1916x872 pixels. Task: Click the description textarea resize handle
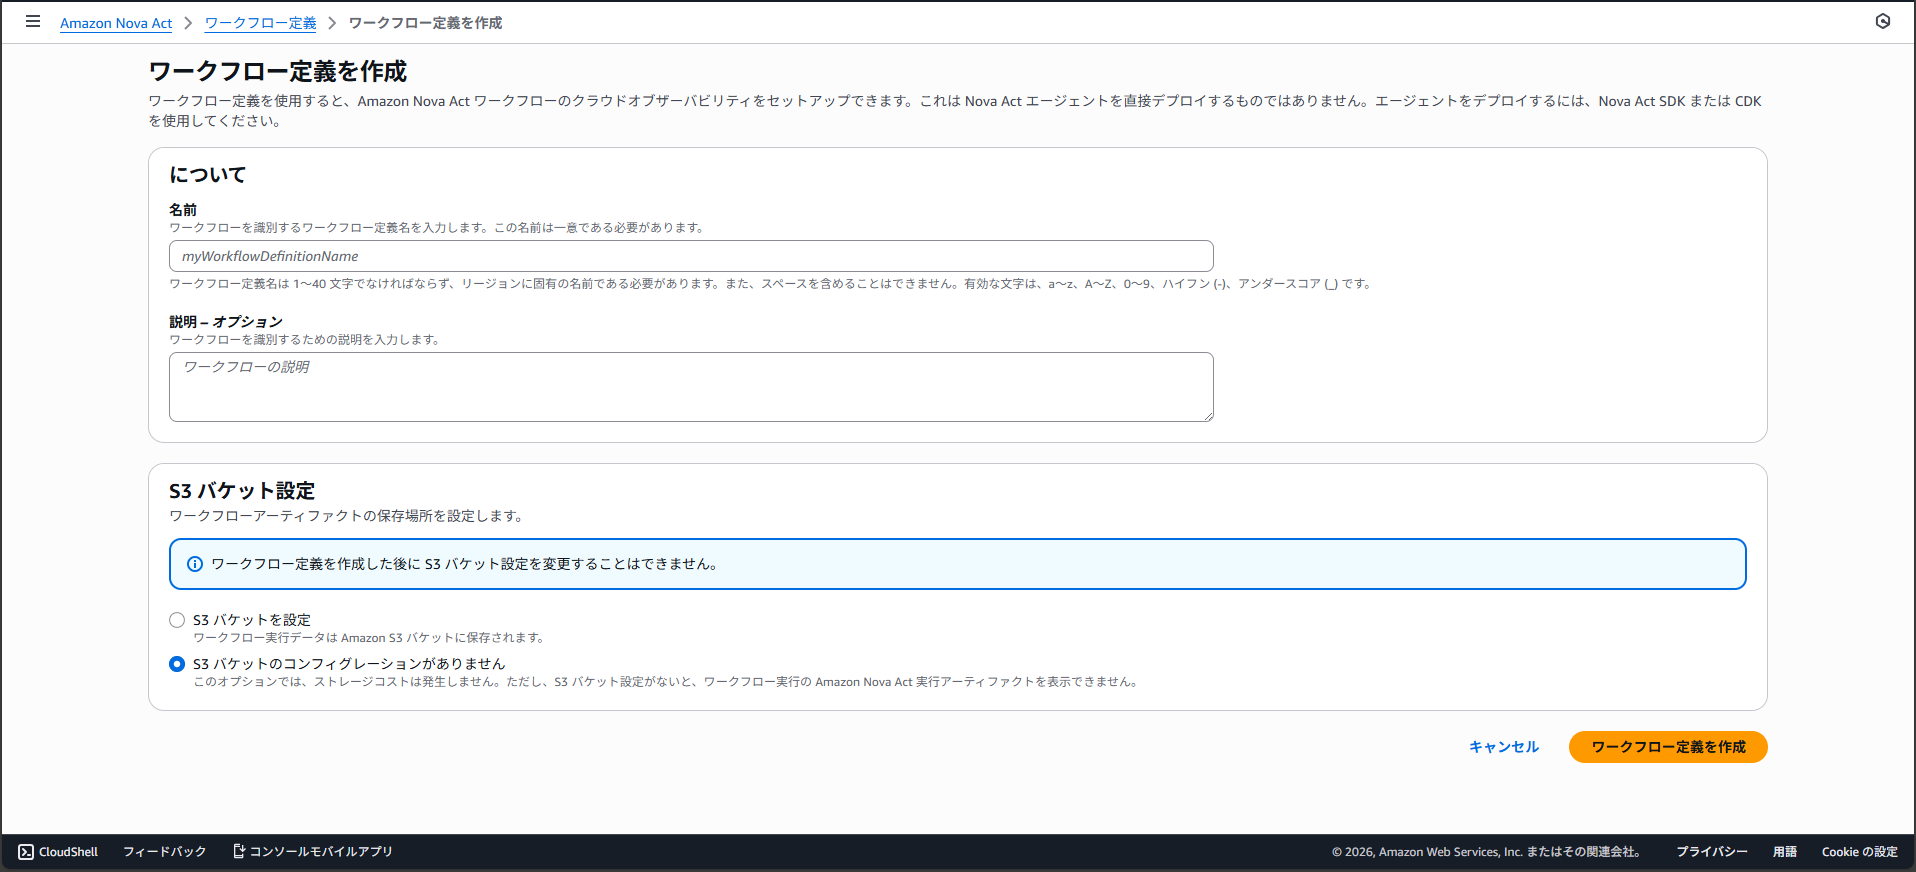click(1208, 416)
